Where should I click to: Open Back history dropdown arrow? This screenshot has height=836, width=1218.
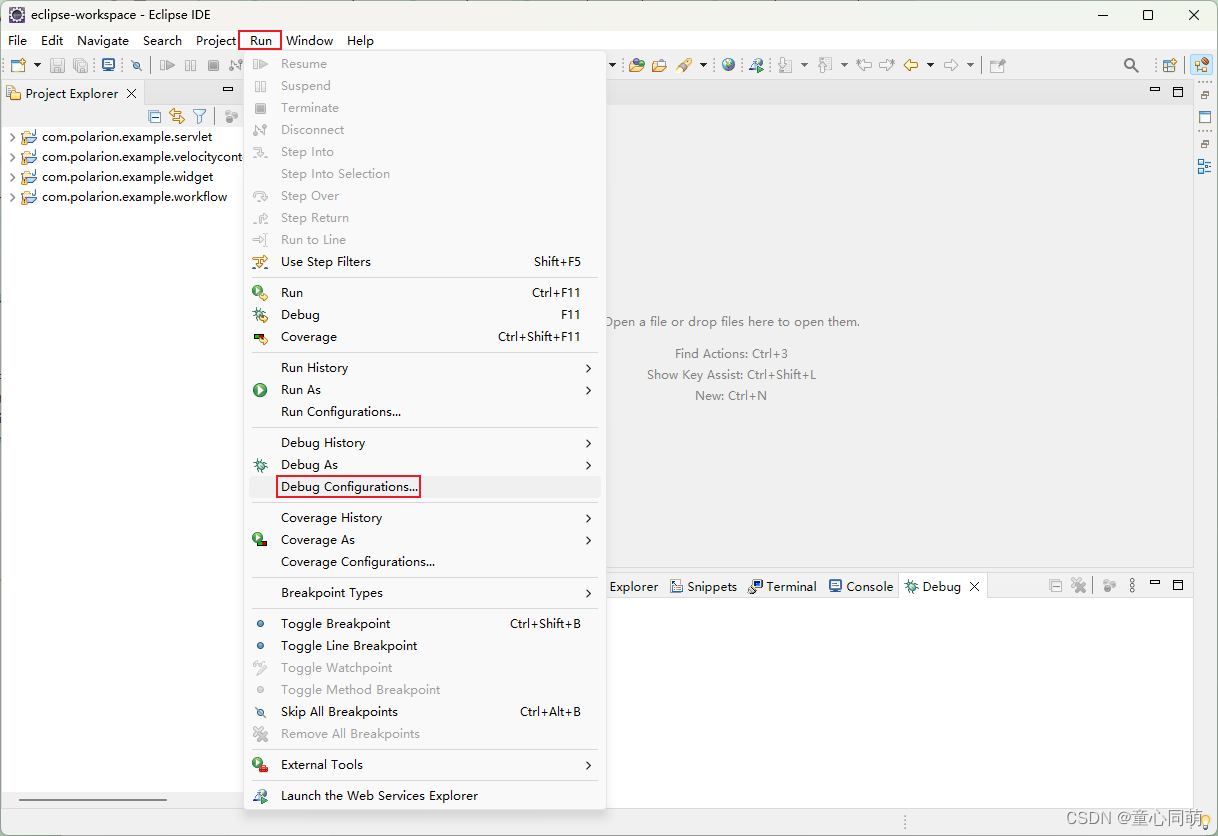pos(930,65)
